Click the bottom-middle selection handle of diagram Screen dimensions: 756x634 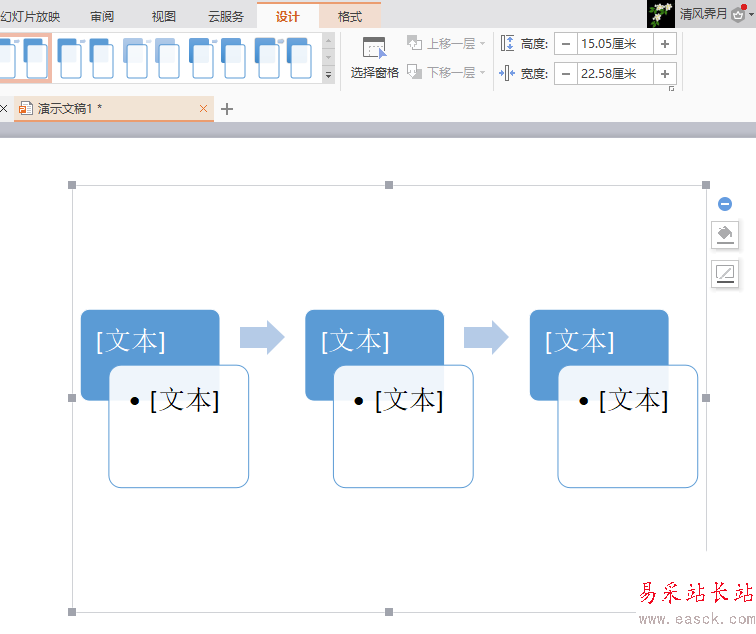coord(389,612)
